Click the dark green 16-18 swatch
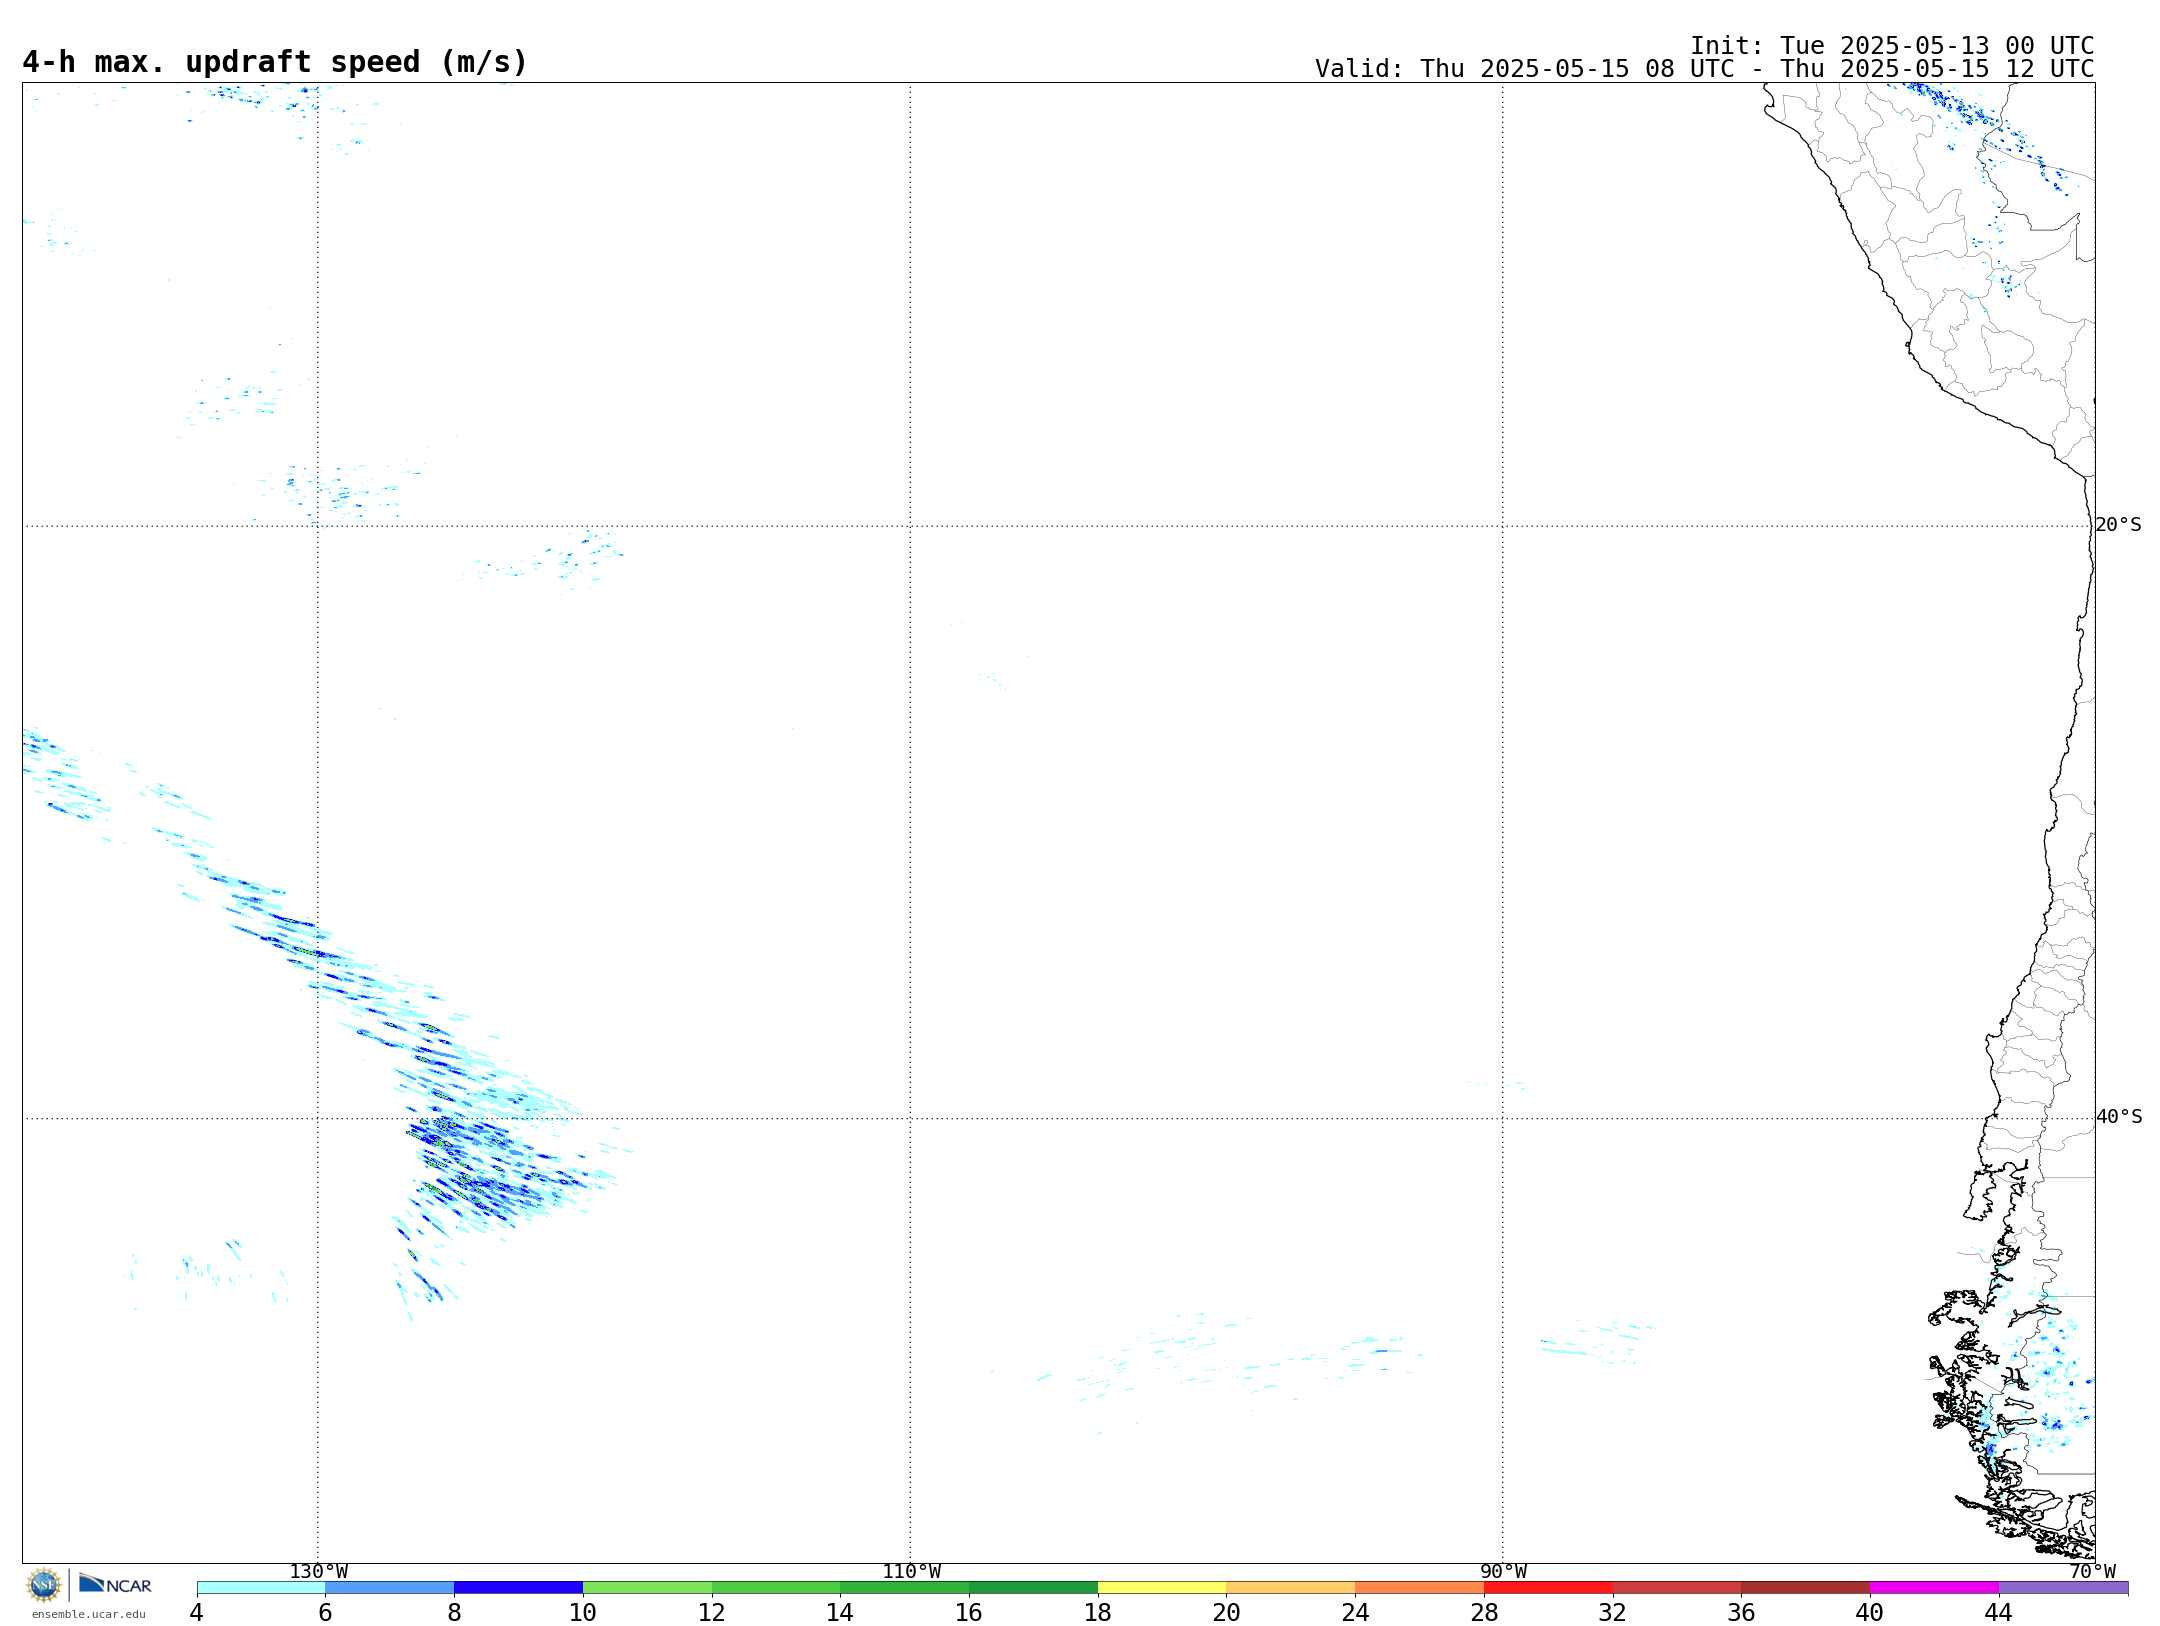Viewport: 2160px width, 1626px height. coord(1033,1588)
